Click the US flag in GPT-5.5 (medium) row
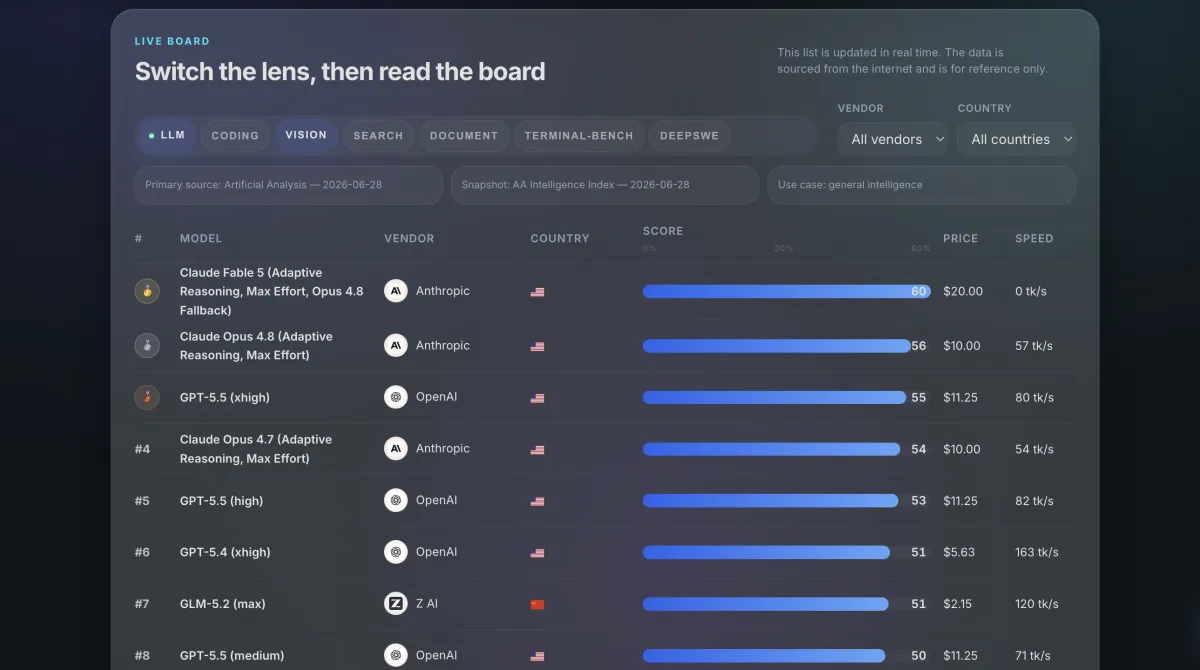Screen dimensions: 1200x670 coord(537,656)
